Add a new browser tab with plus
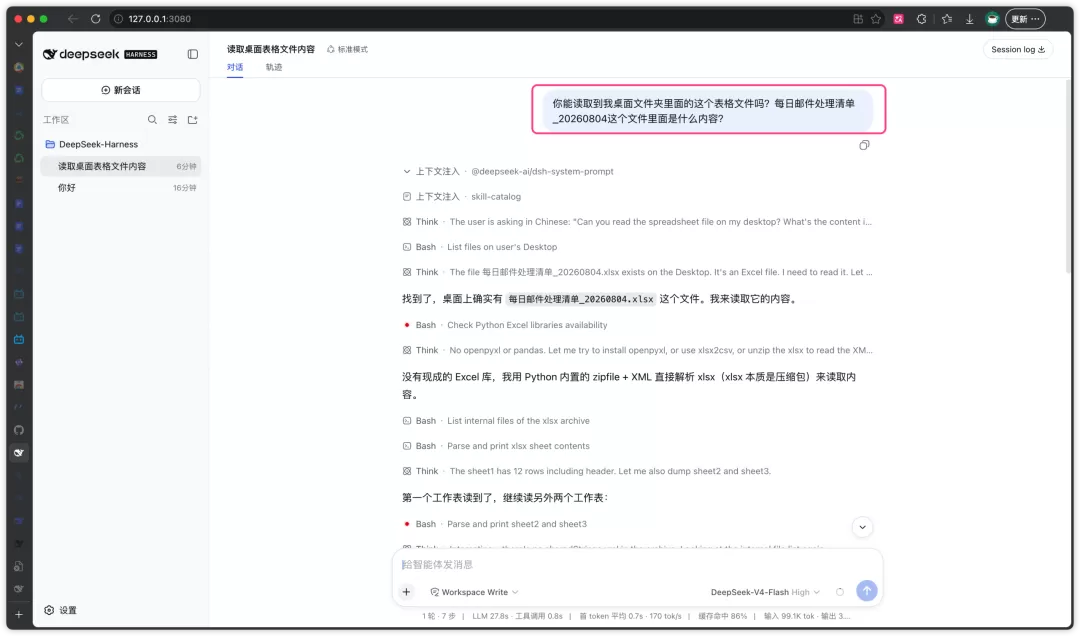 (19, 614)
